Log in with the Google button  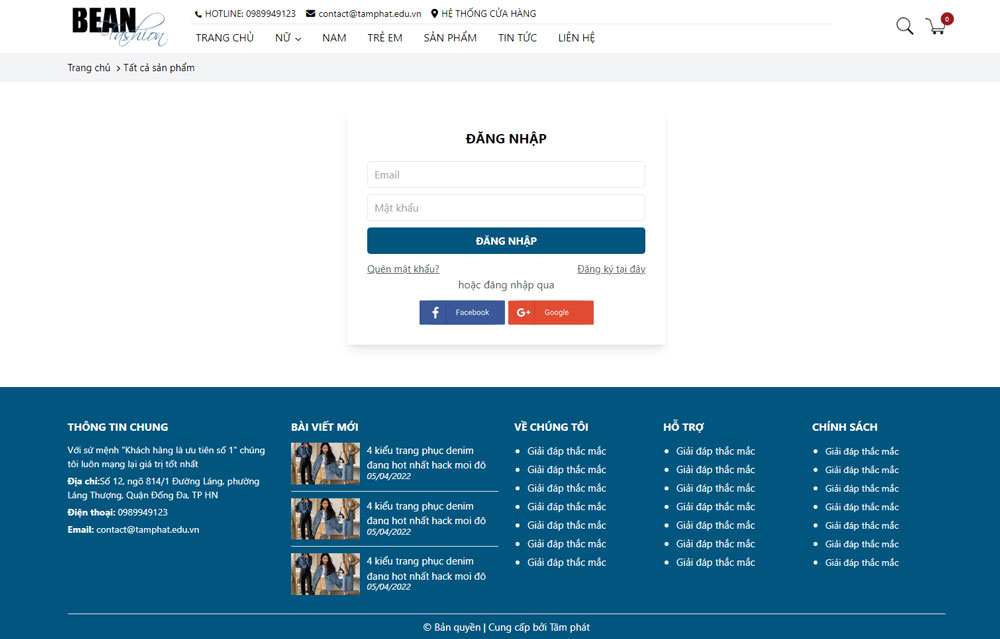[550, 313]
